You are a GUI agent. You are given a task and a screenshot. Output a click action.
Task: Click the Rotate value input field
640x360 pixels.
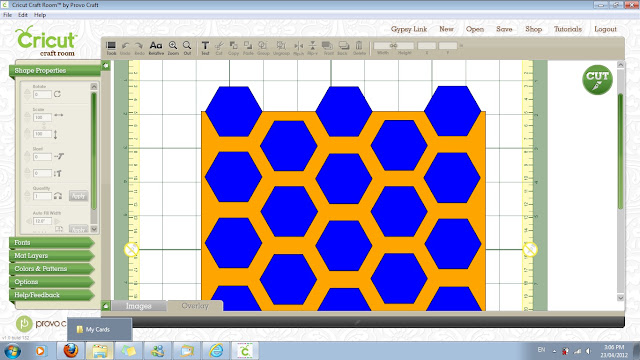[x=42, y=94]
